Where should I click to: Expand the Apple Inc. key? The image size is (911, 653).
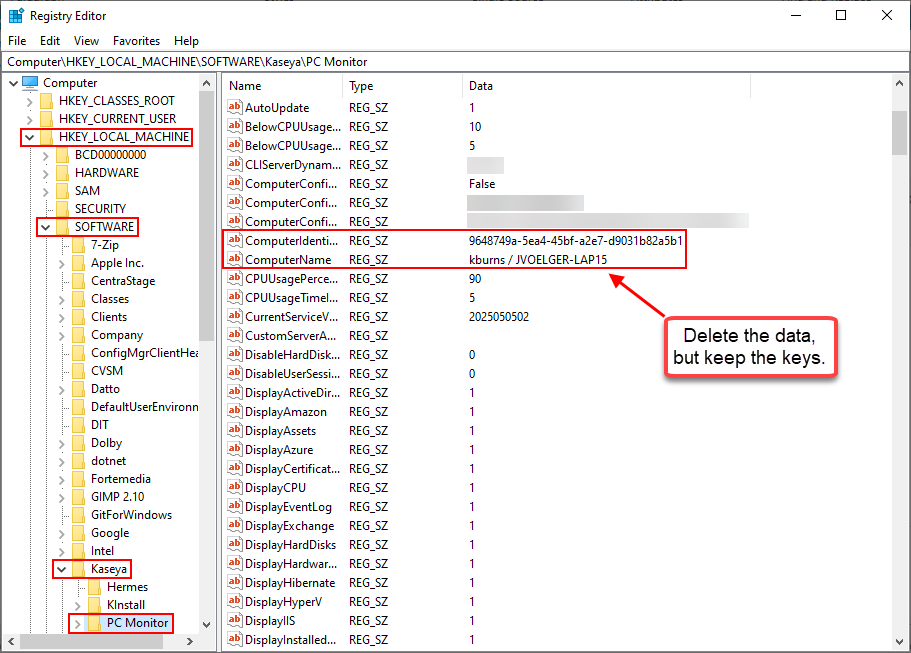pyautogui.click(x=61, y=263)
